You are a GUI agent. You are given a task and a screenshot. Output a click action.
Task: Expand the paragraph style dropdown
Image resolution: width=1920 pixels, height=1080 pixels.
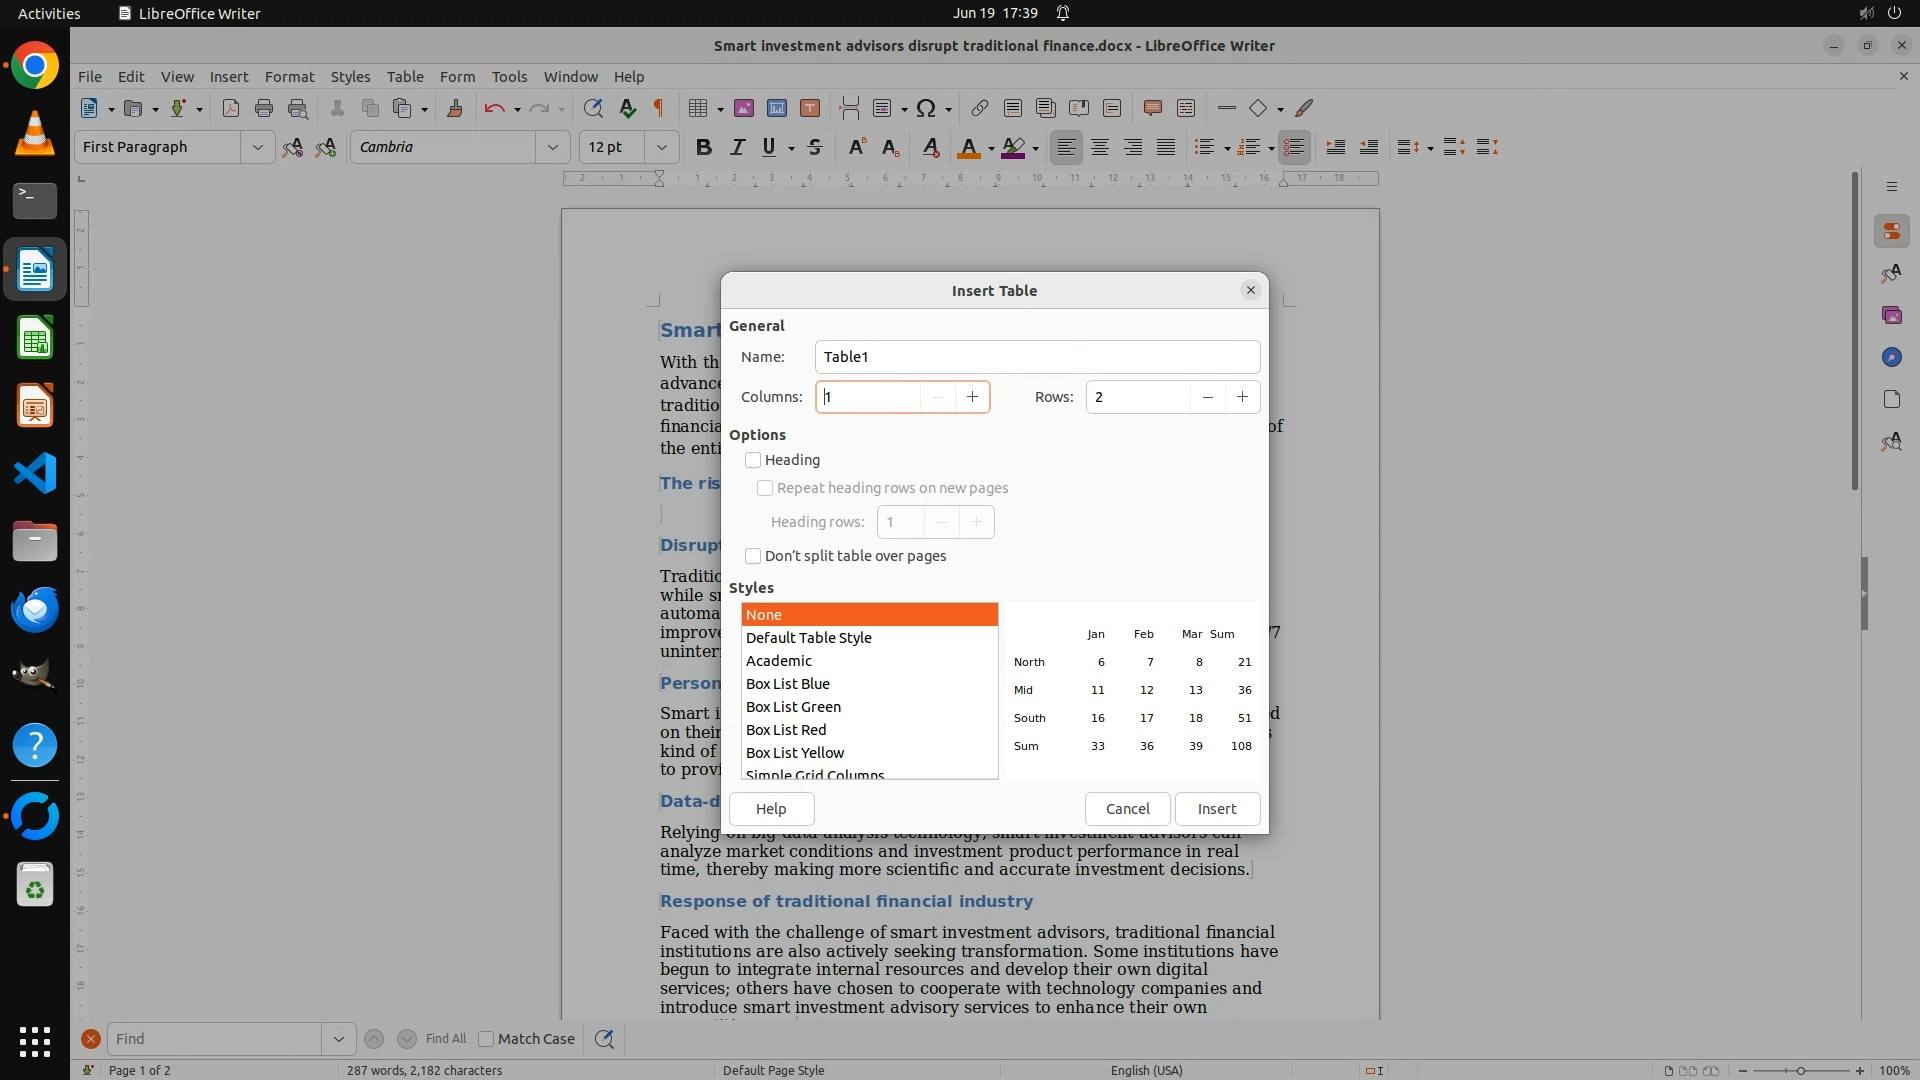[x=257, y=147]
